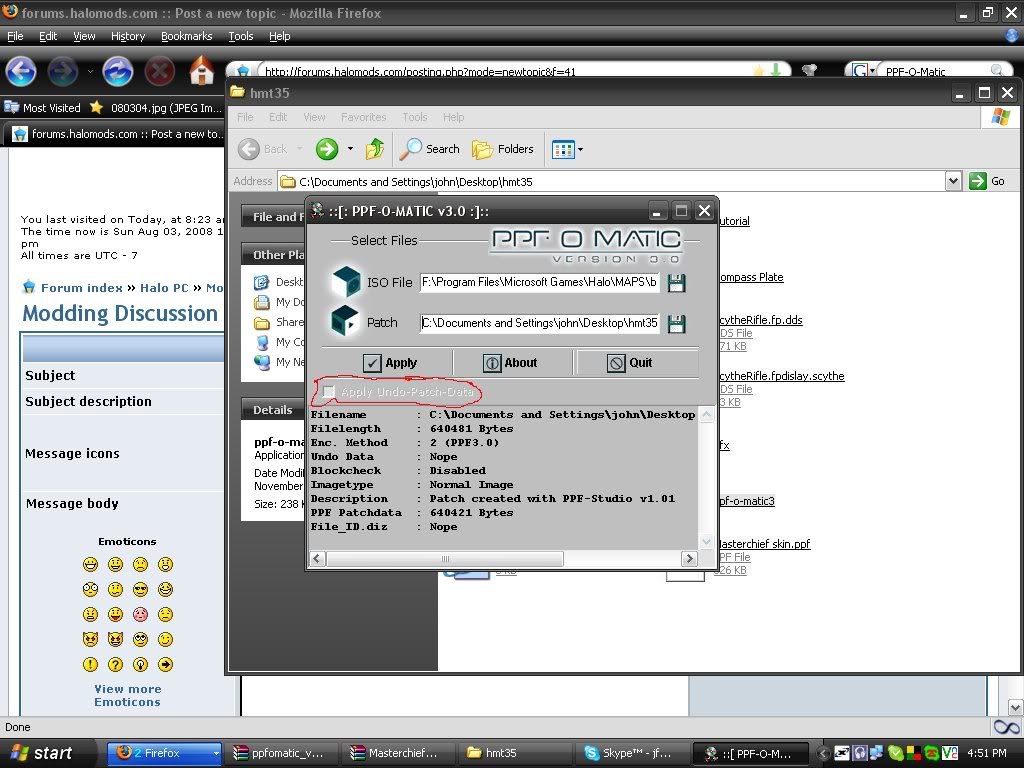Open the Firefox Tools menu
Screen dimensions: 1024x768
240,36
